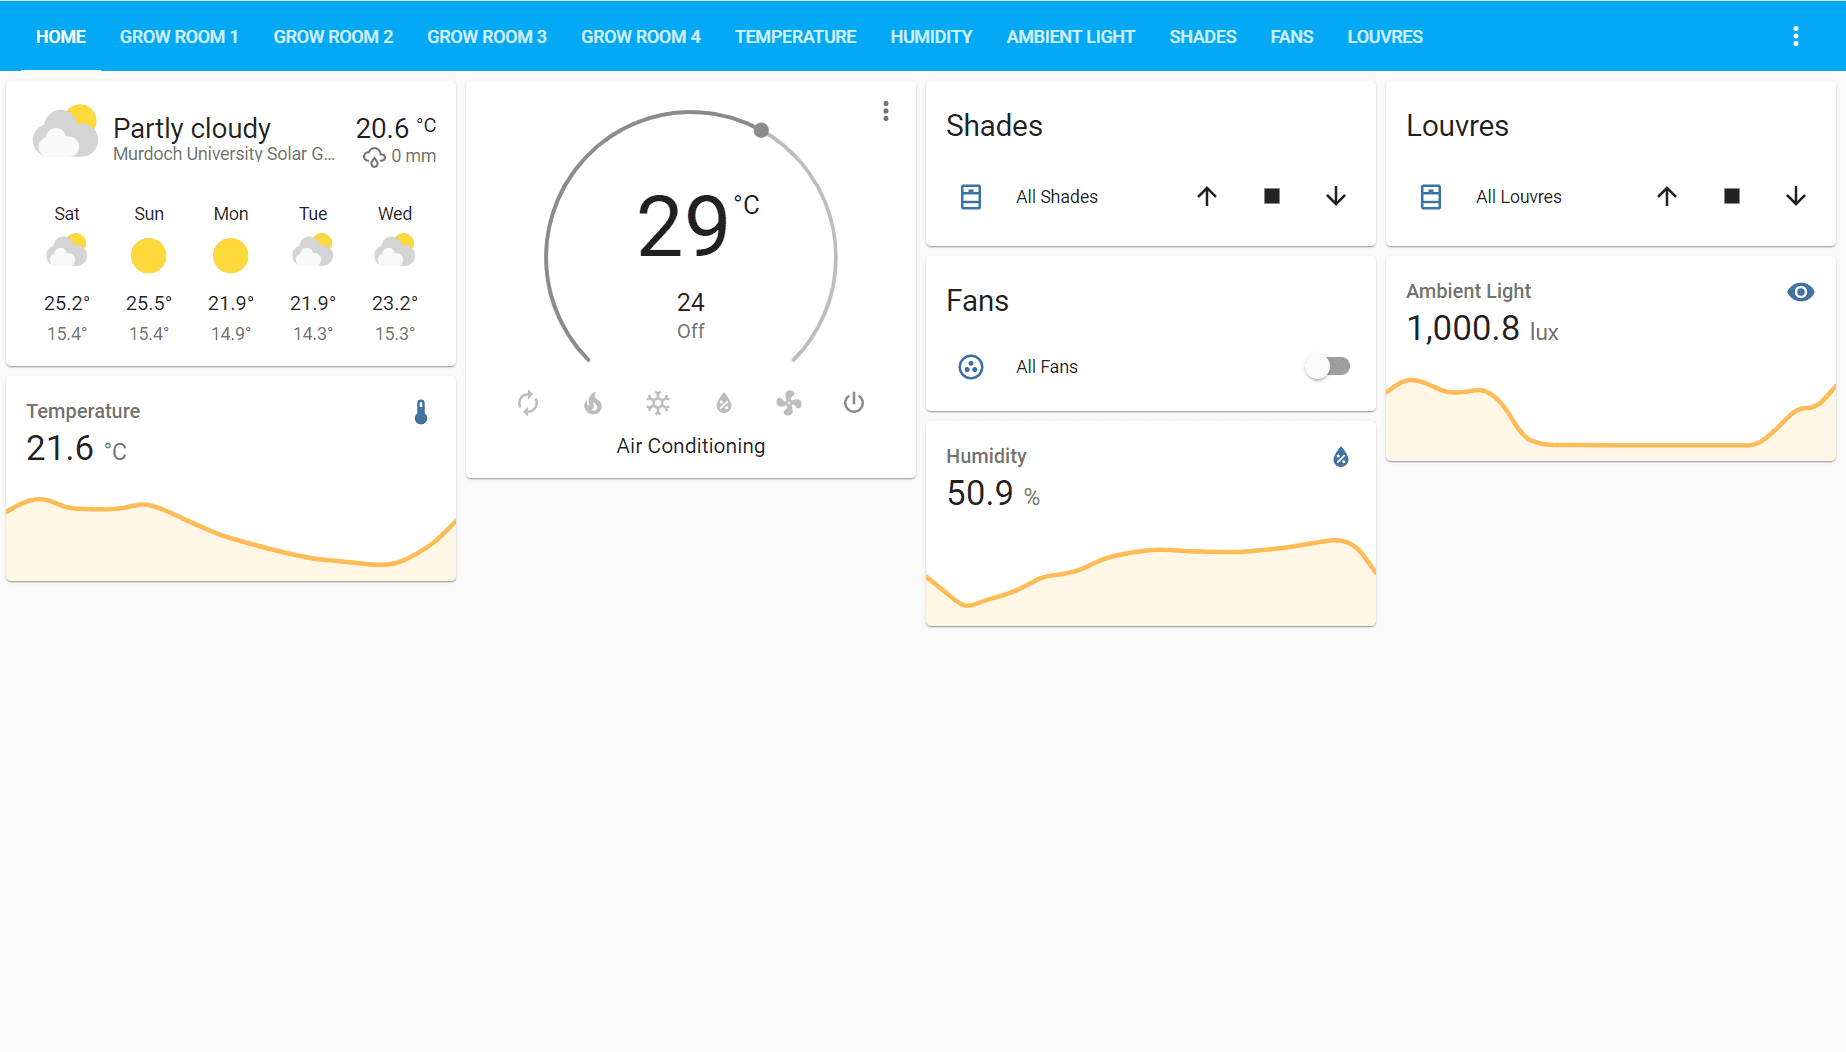Select the cool mode snowflake icon
This screenshot has width=1846, height=1052.
tap(658, 403)
